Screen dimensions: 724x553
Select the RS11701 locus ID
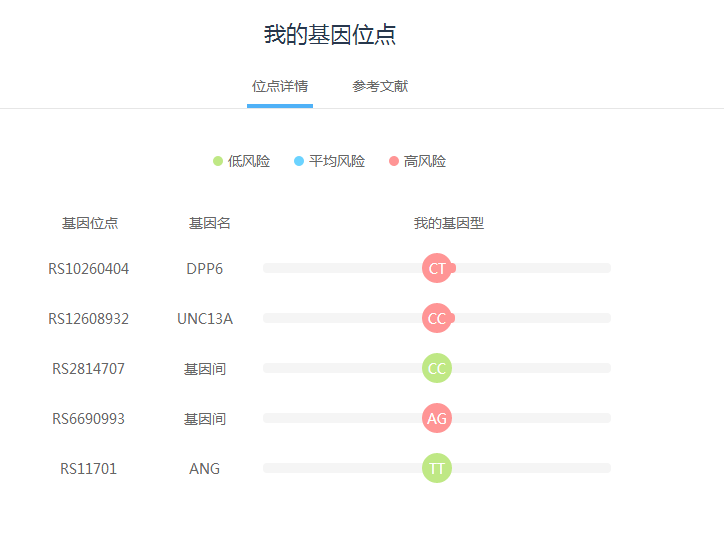point(89,469)
